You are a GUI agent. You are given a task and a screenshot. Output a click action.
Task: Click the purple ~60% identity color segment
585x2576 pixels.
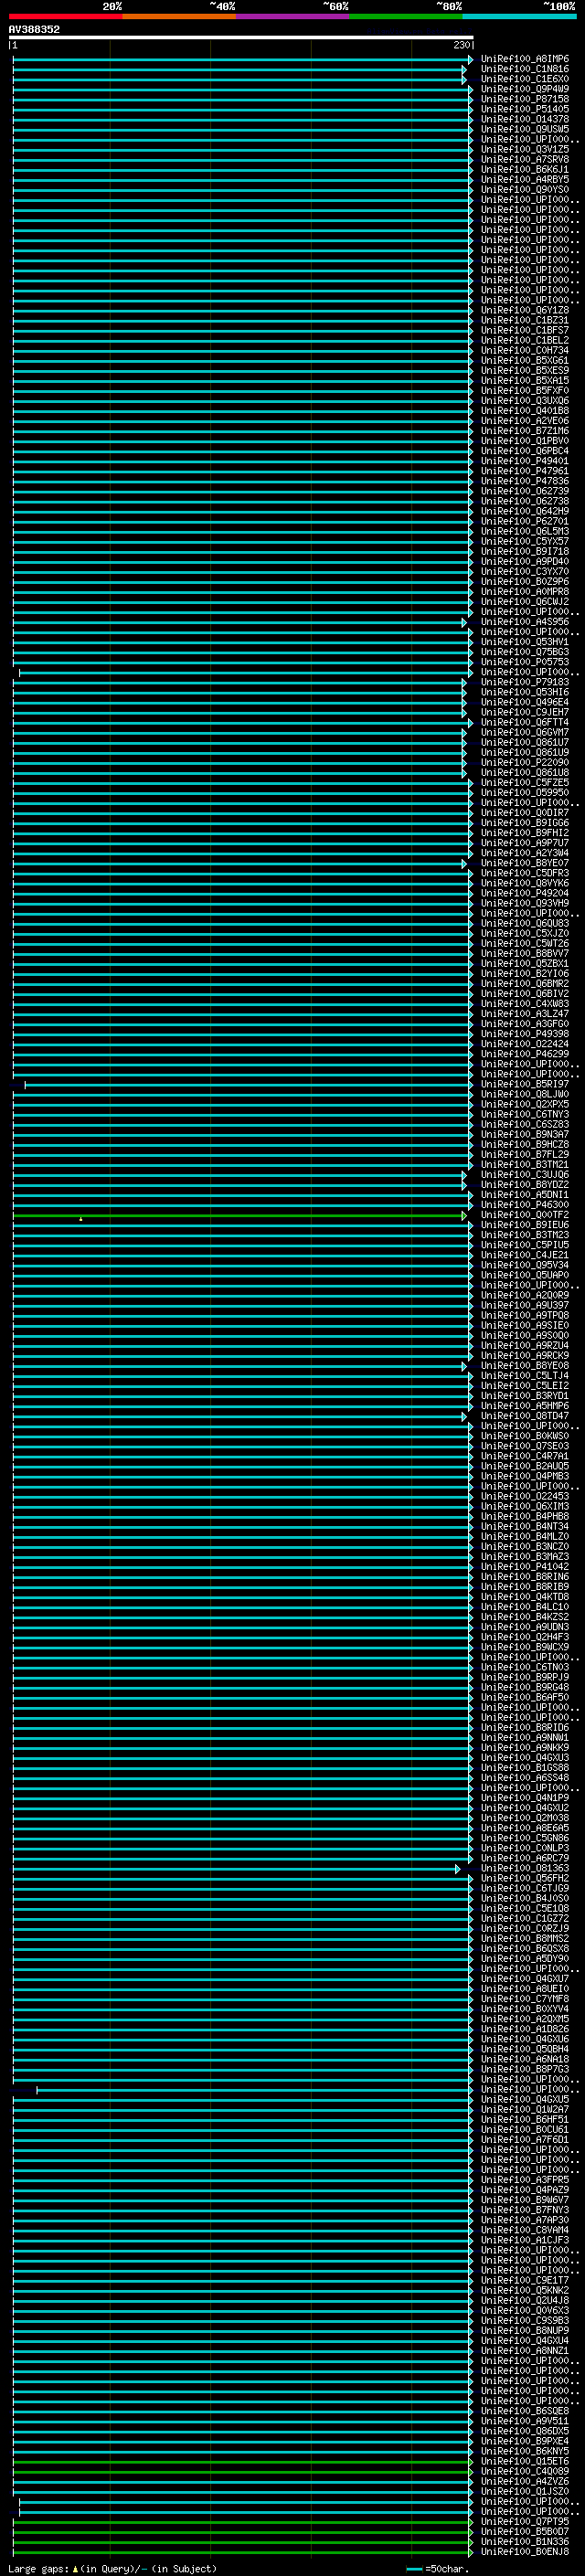tap(293, 16)
